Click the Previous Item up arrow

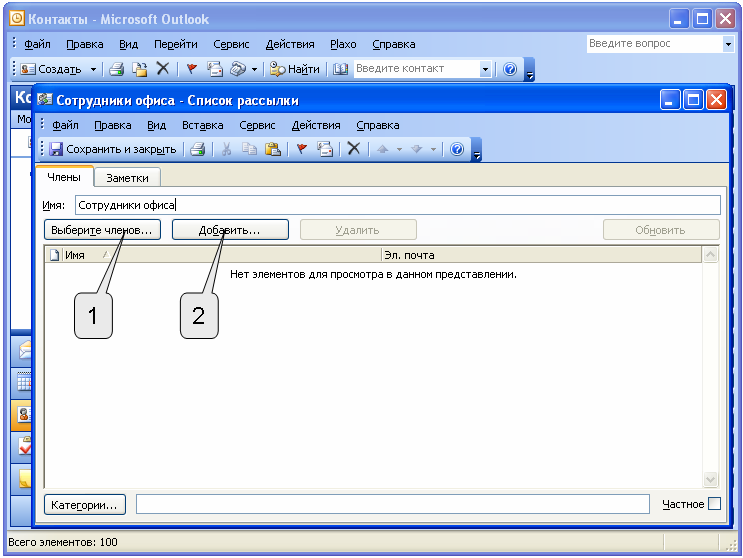[382, 149]
